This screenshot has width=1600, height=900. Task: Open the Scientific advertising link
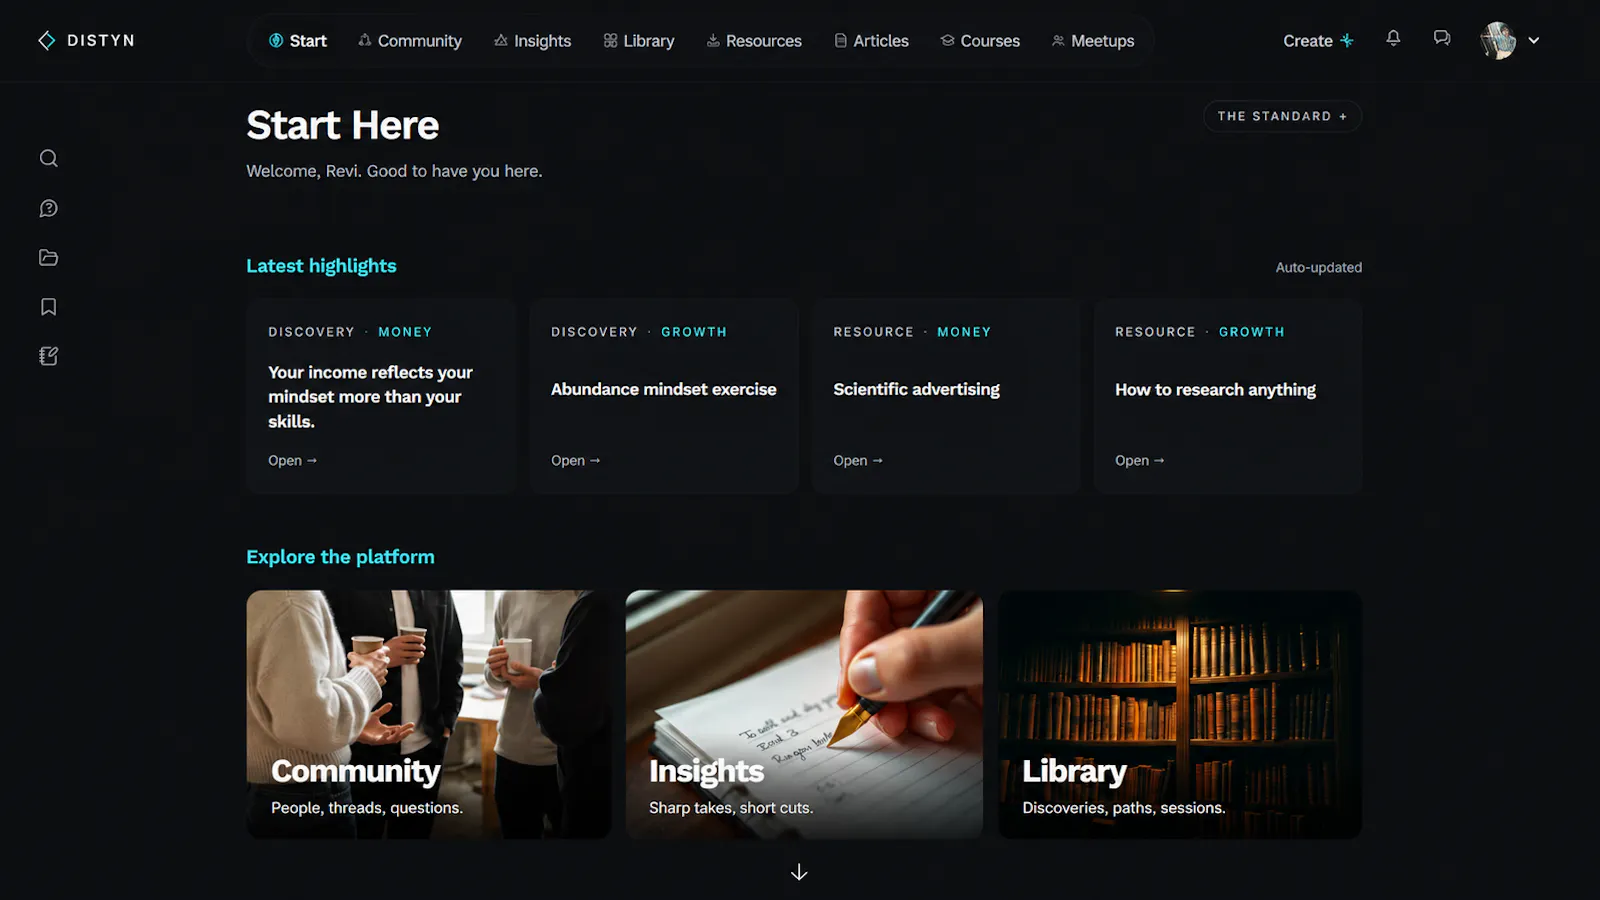pos(858,460)
